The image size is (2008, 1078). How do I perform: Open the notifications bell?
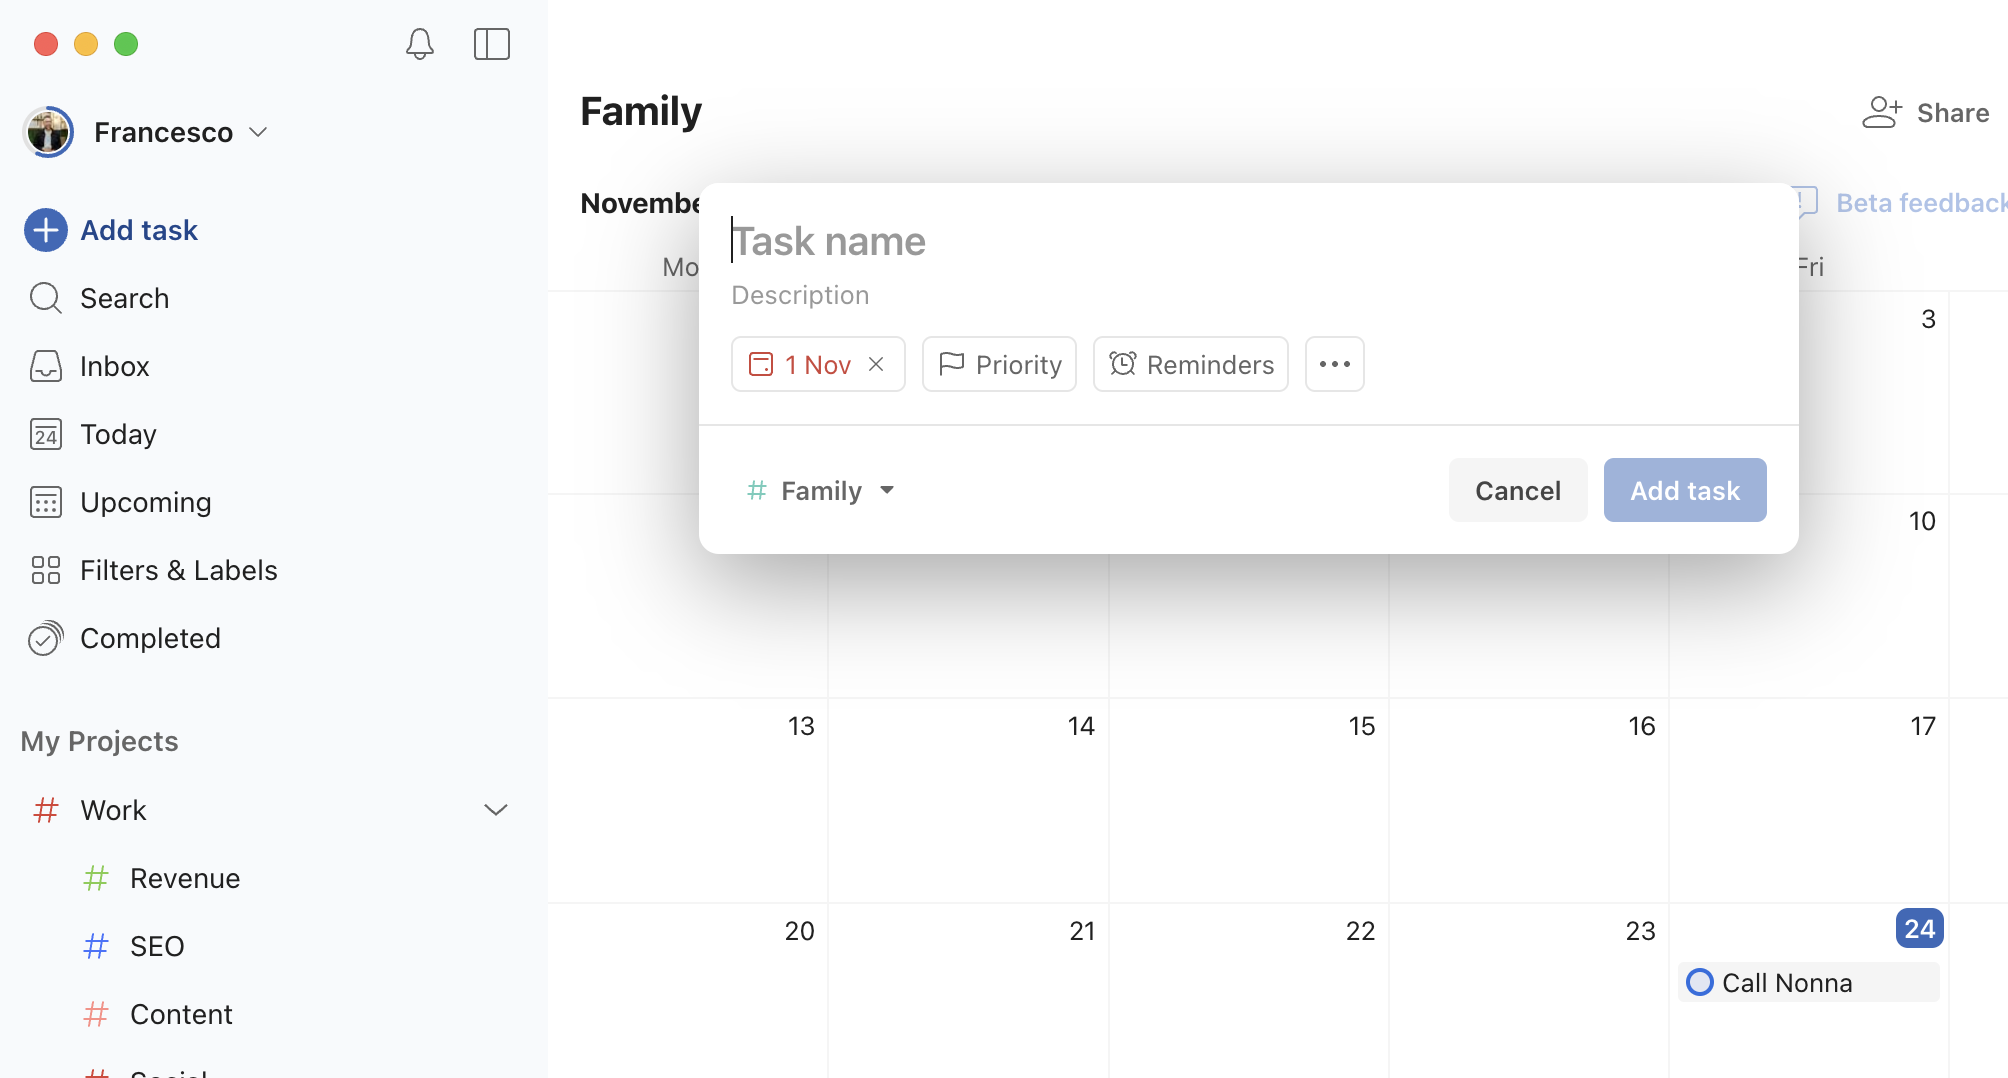(x=419, y=44)
